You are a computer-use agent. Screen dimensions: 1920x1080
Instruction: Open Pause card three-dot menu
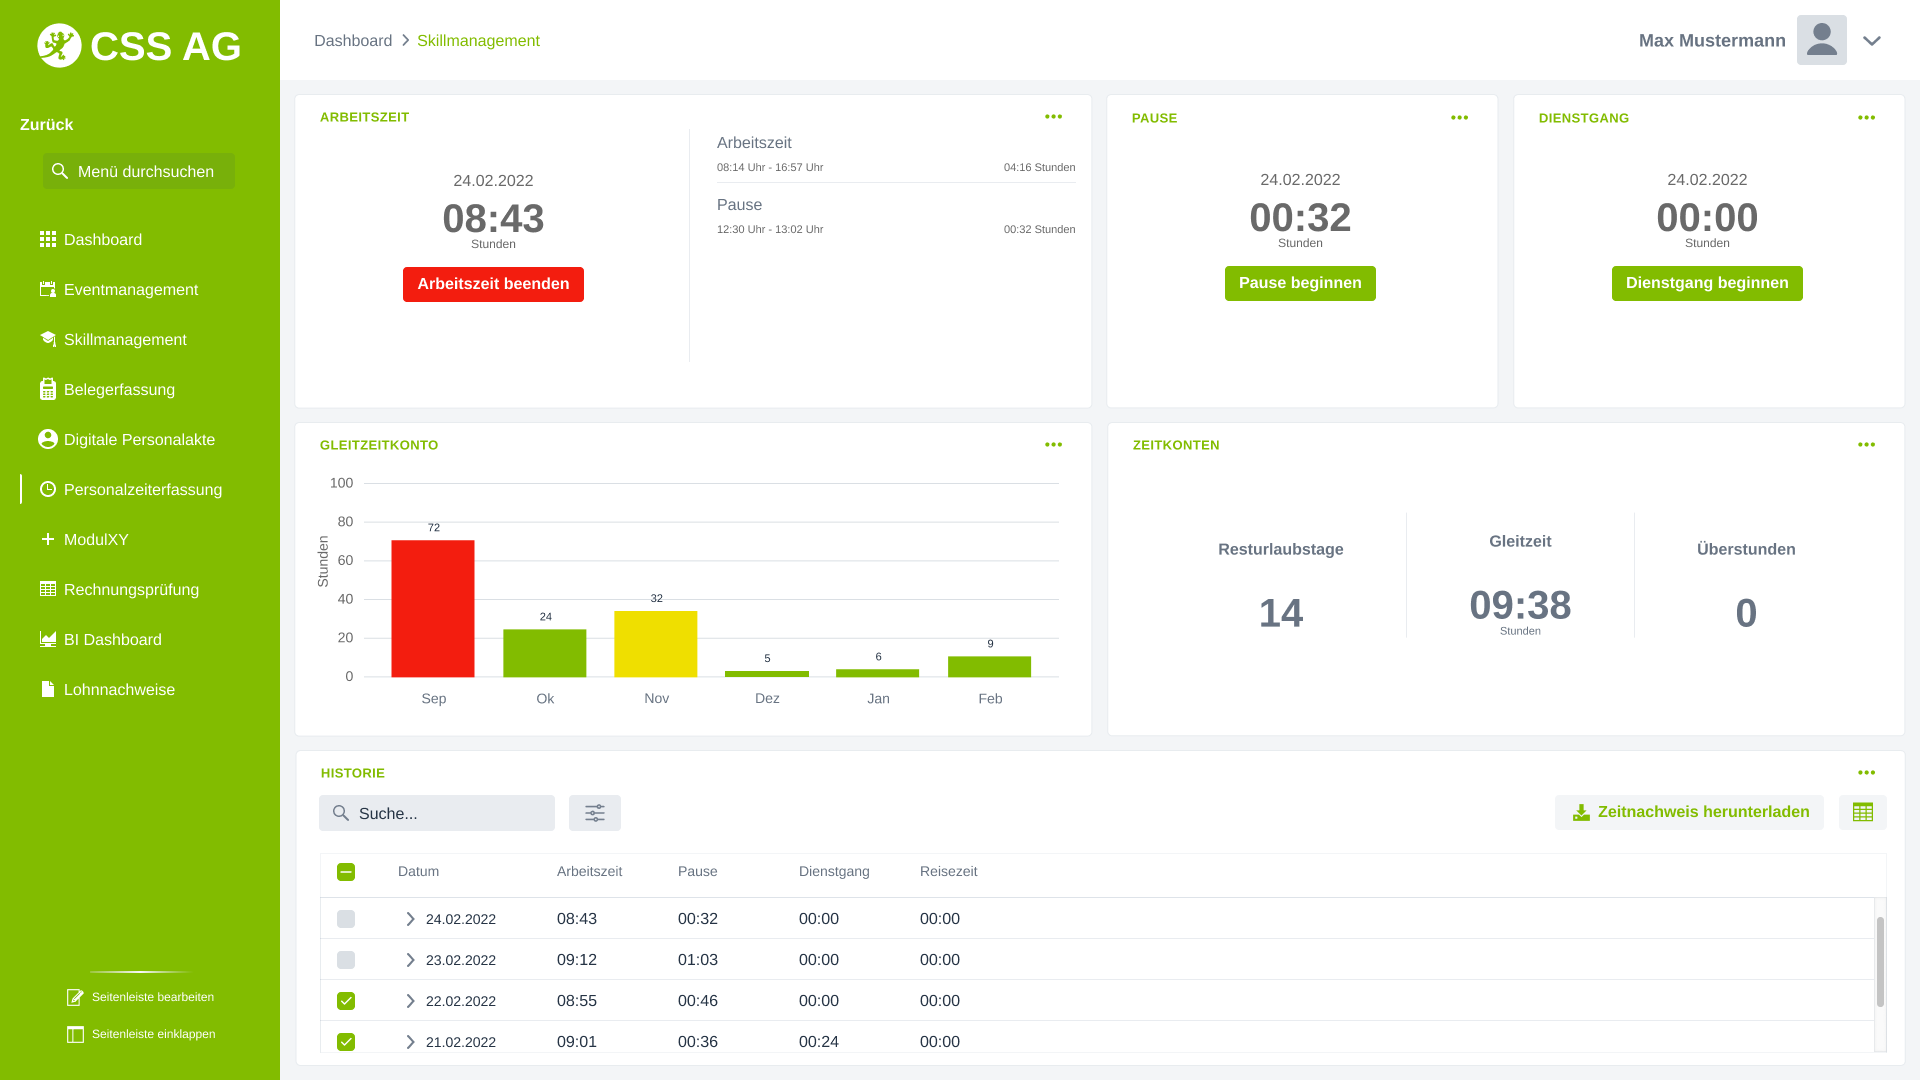(x=1459, y=118)
